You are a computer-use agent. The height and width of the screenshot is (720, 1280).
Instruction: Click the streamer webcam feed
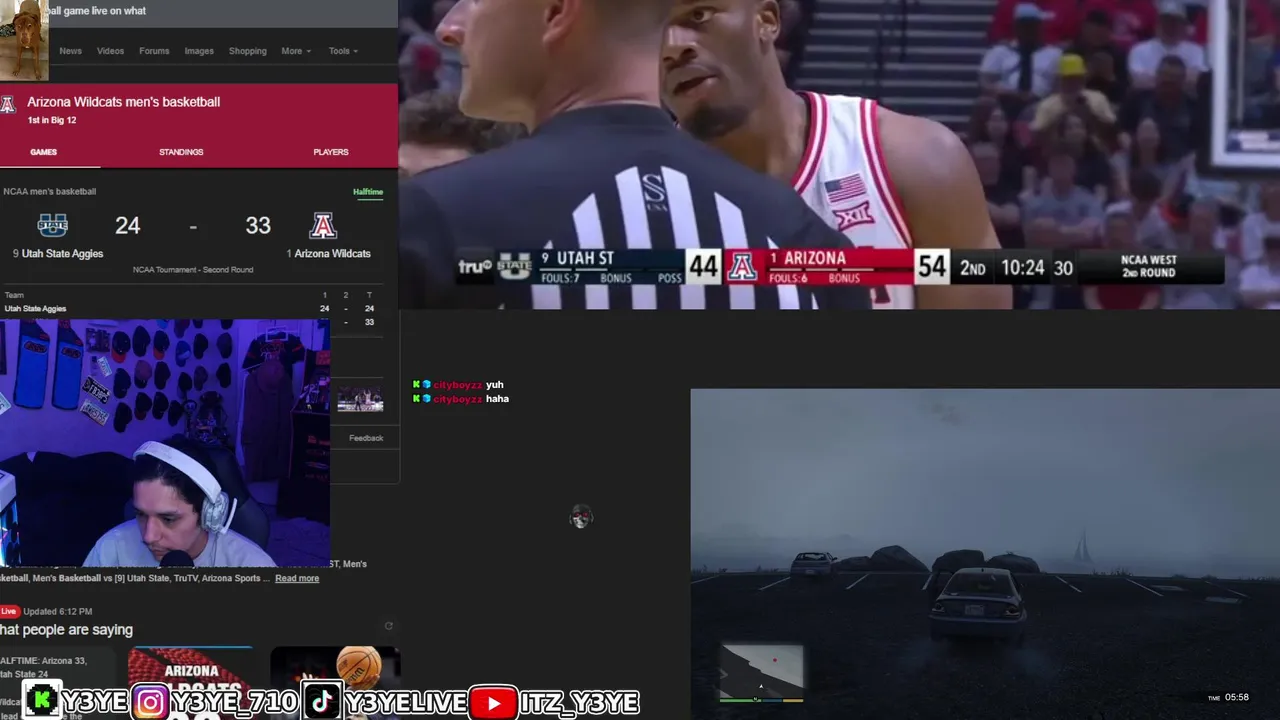(165, 444)
